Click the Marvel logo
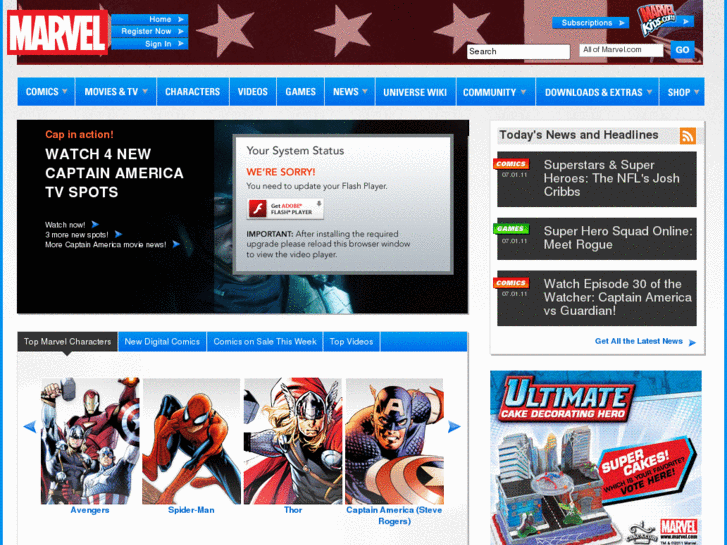 [57, 32]
